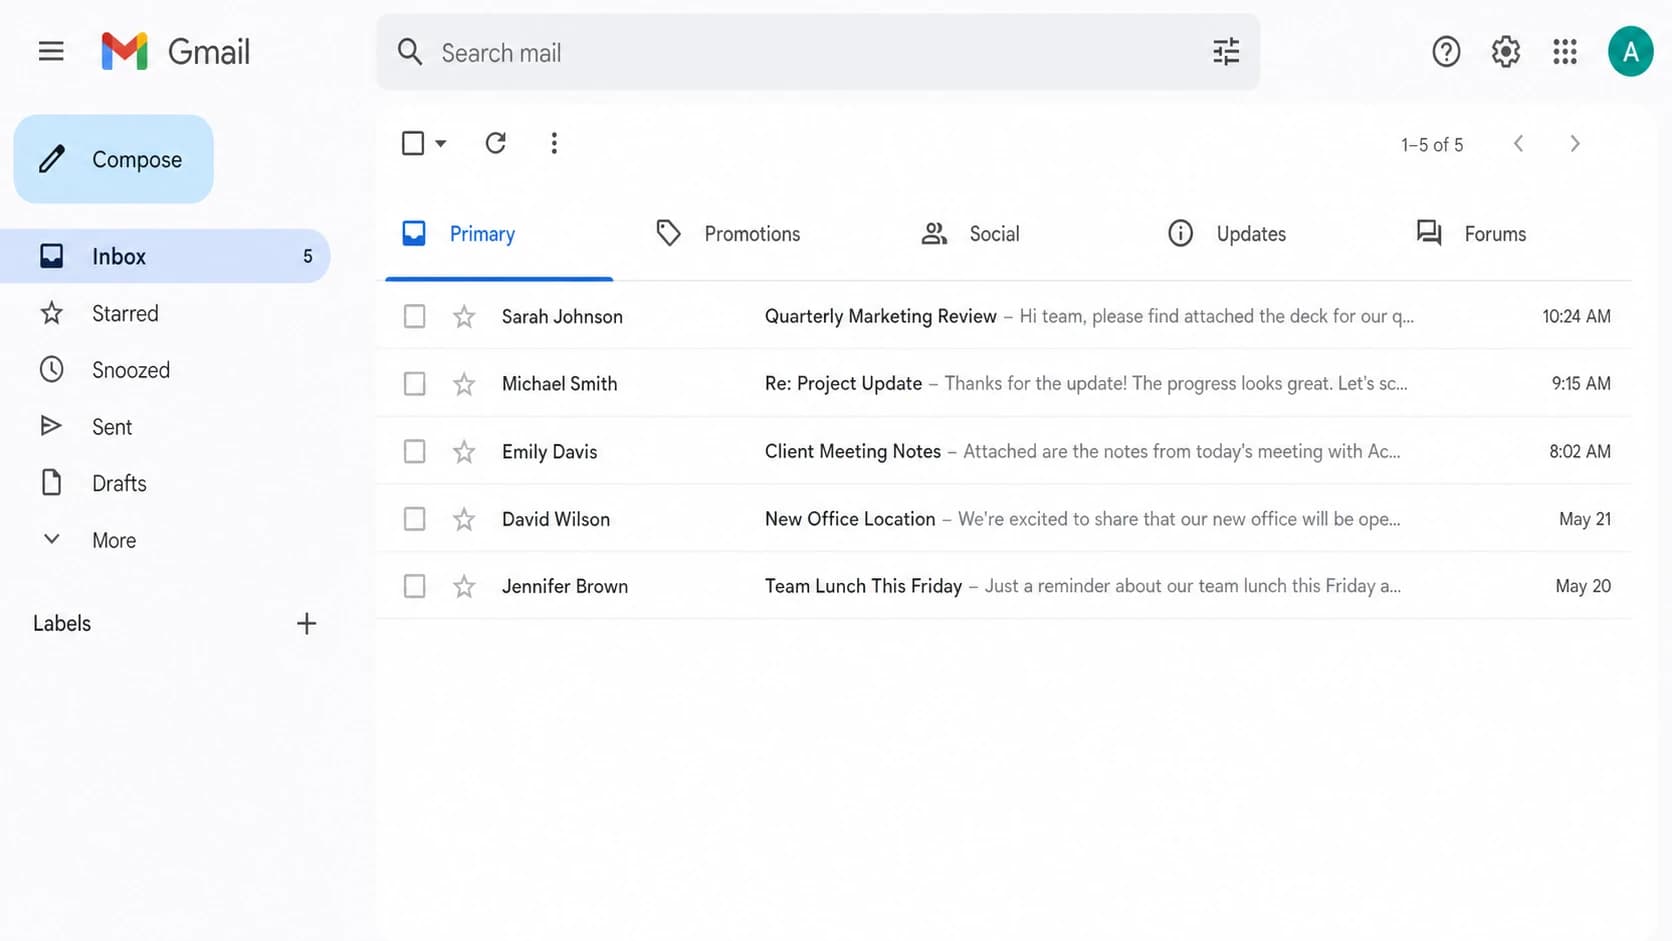Click the Labels heading
Screen dimensions: 1672x941
coord(62,624)
